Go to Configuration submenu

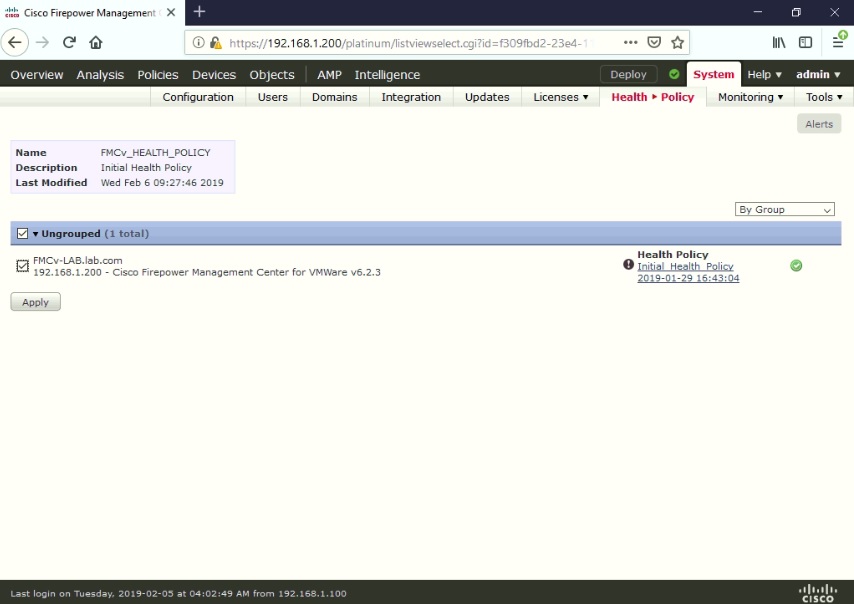(x=198, y=97)
